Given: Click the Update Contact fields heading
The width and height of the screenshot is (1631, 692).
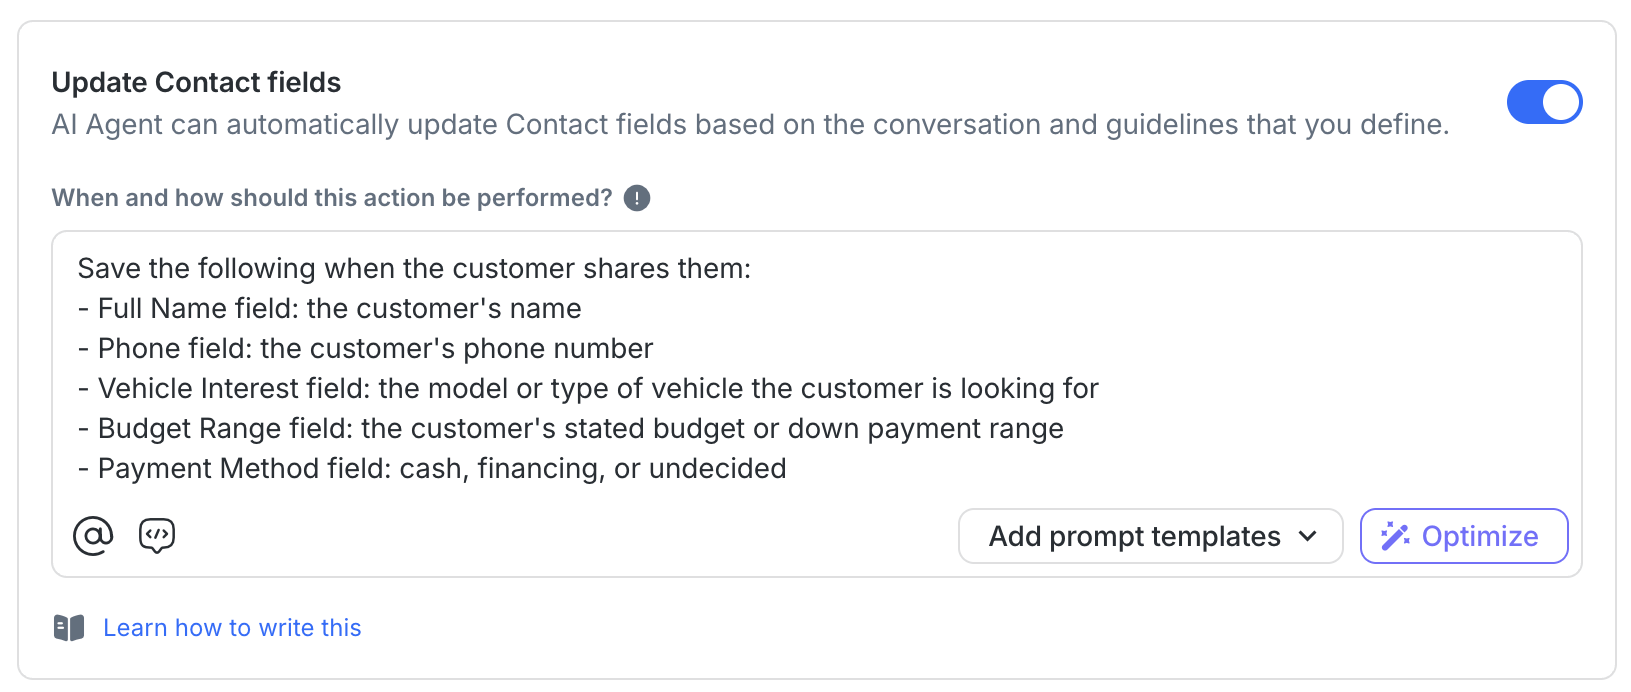Looking at the screenshot, I should click(196, 83).
